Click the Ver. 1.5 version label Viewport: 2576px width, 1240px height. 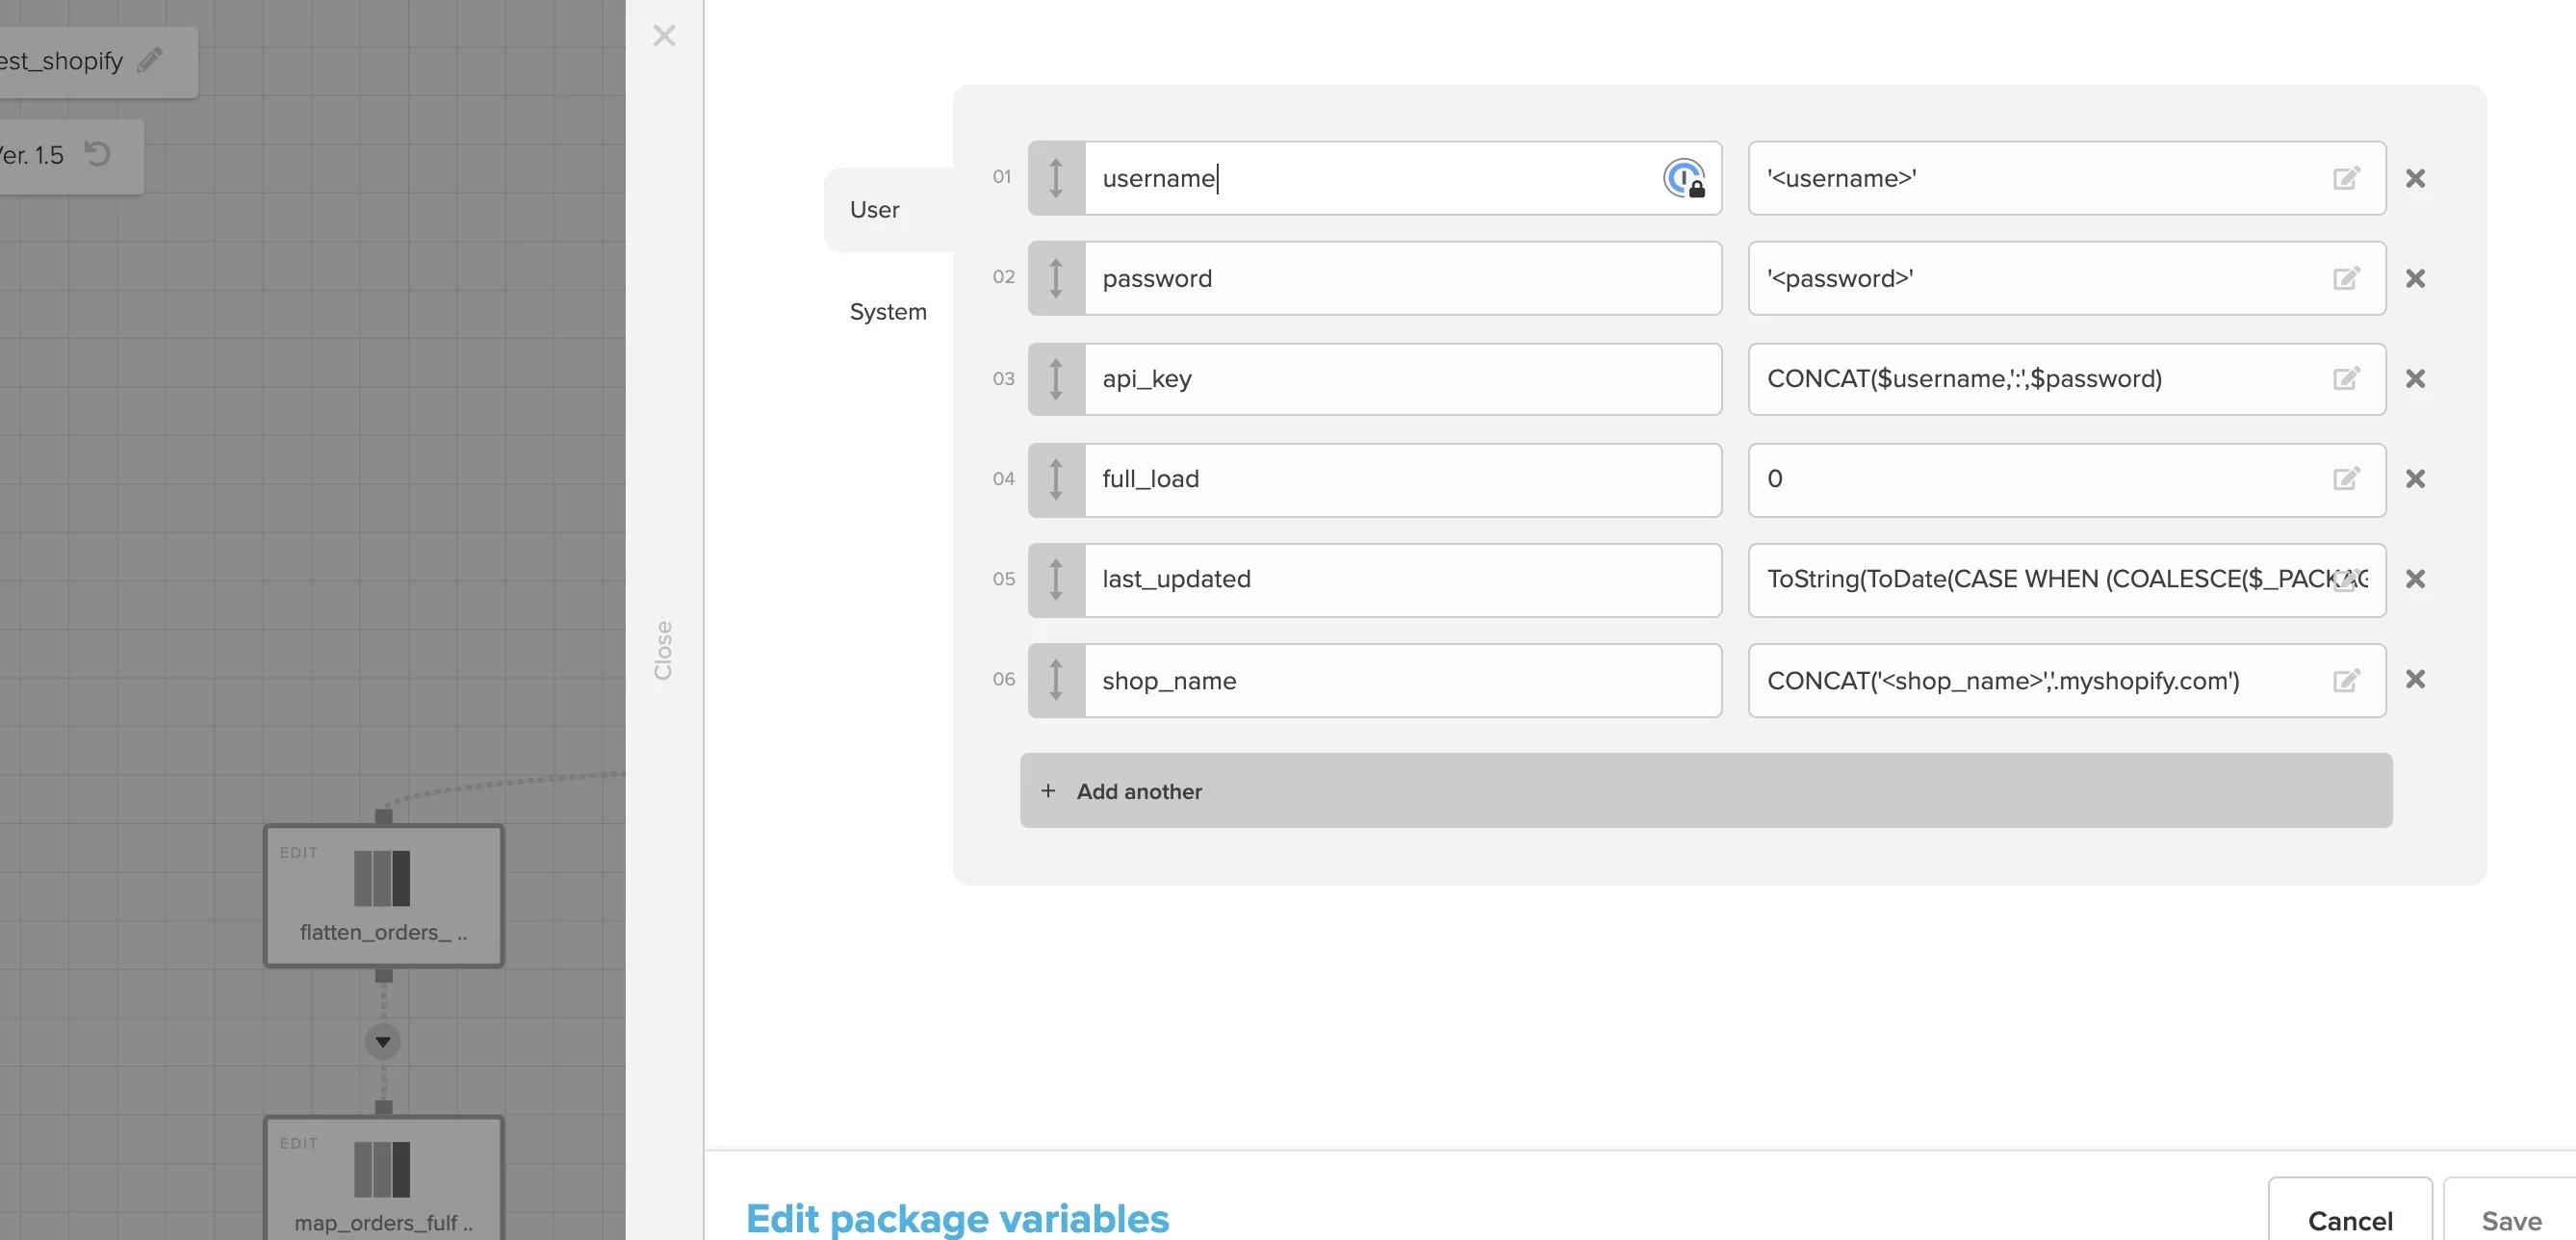pyautogui.click(x=32, y=155)
